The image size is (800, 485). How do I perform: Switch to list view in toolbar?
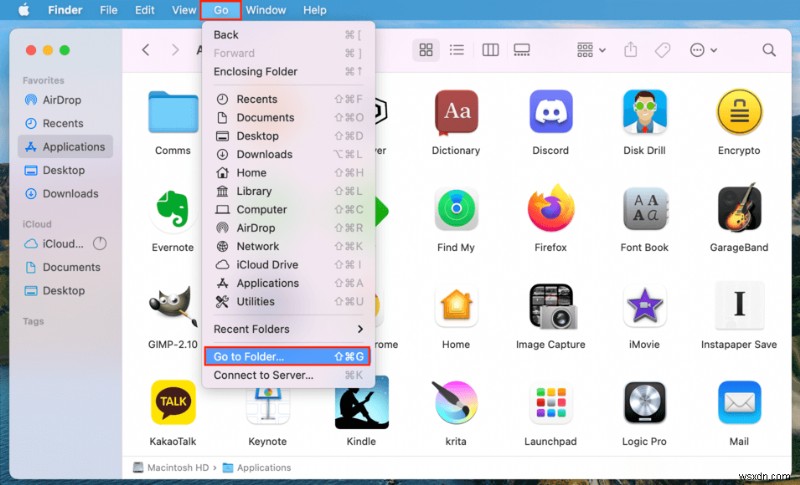tap(457, 50)
